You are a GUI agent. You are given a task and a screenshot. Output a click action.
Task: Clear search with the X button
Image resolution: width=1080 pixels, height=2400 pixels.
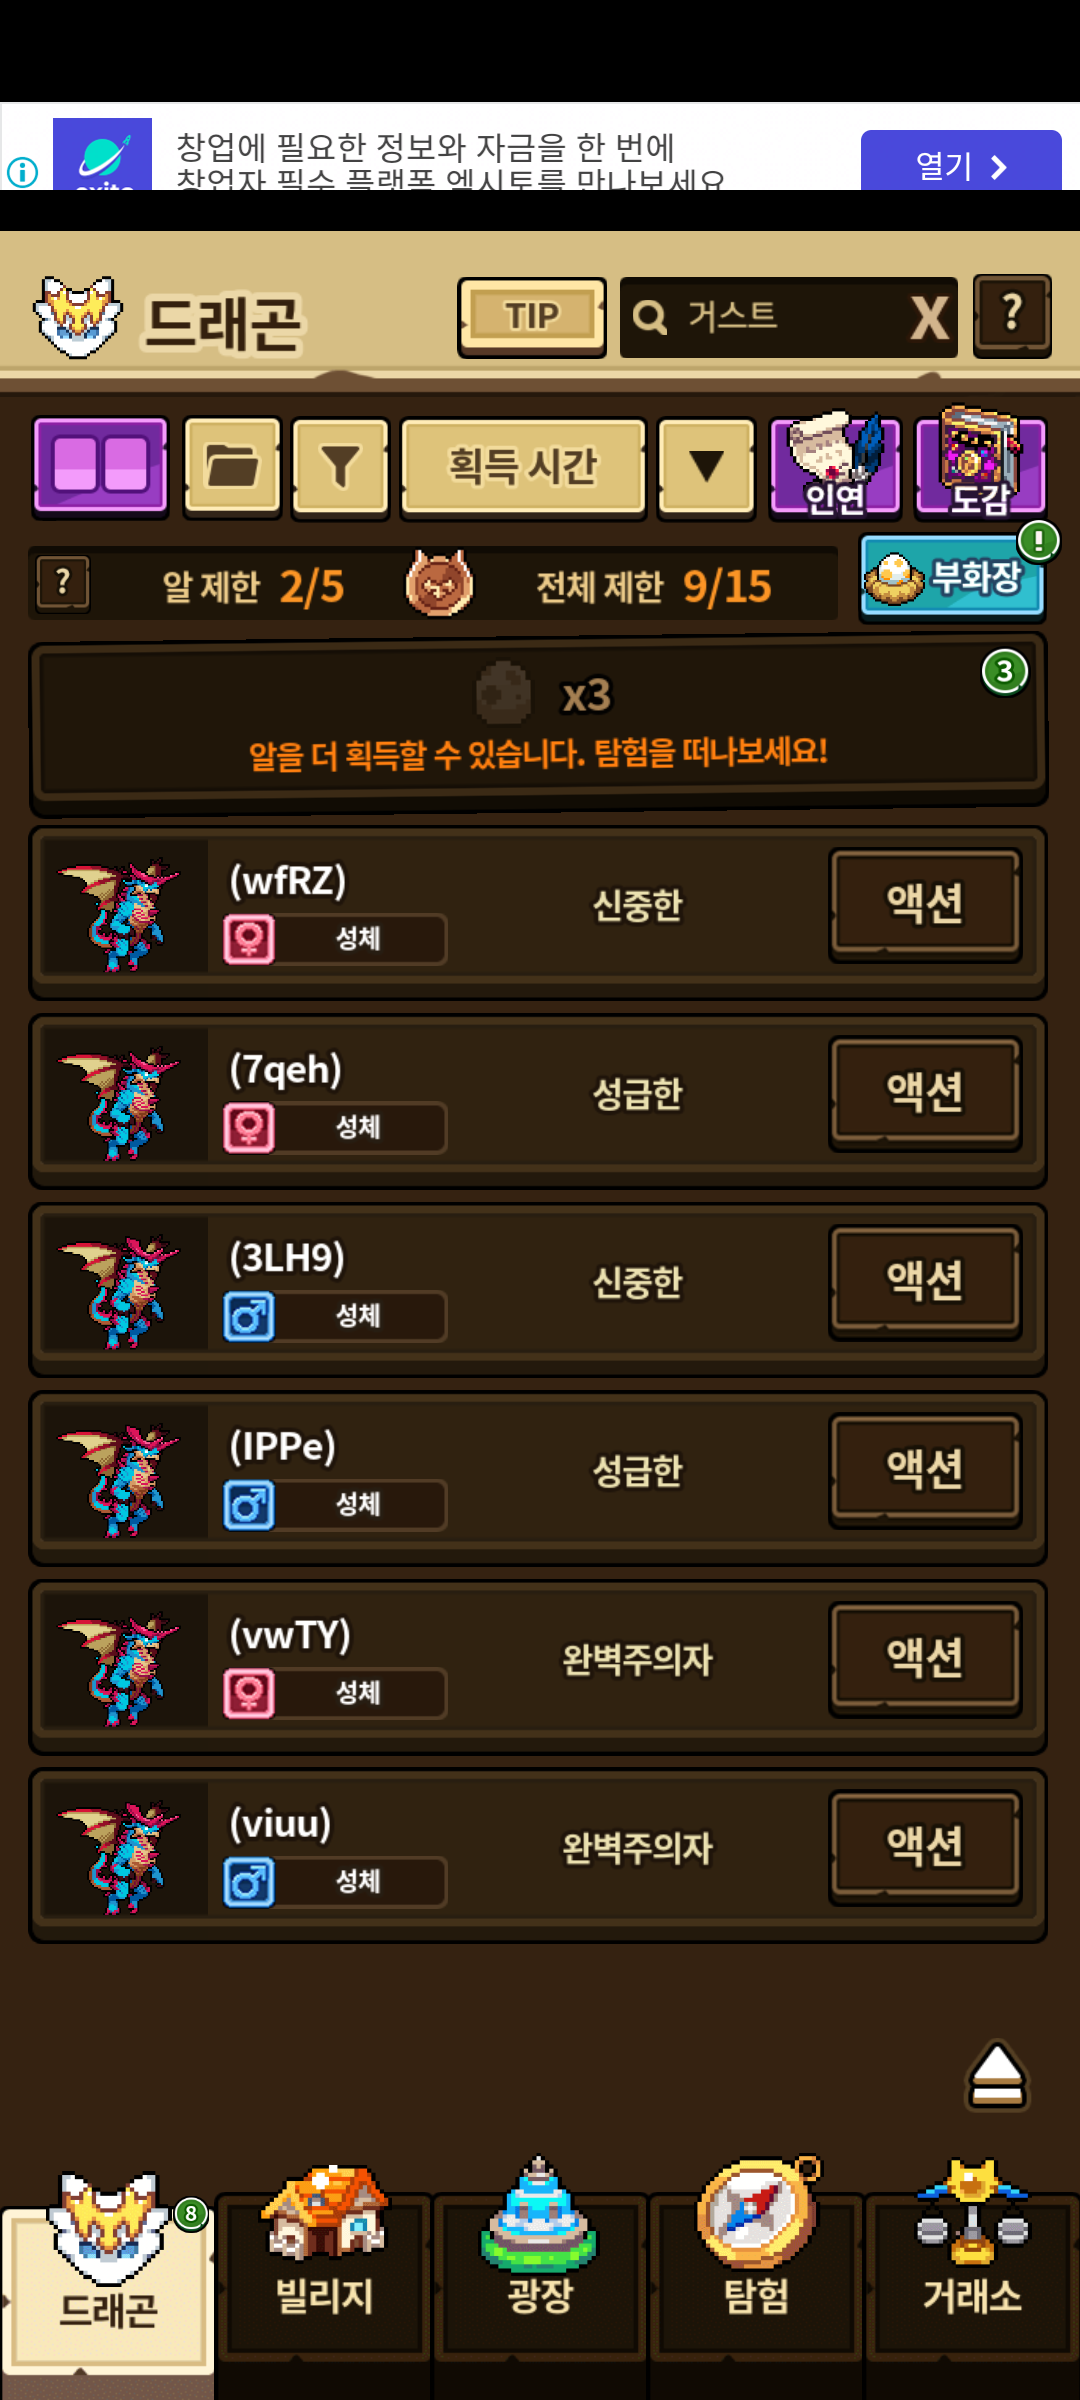[929, 319]
